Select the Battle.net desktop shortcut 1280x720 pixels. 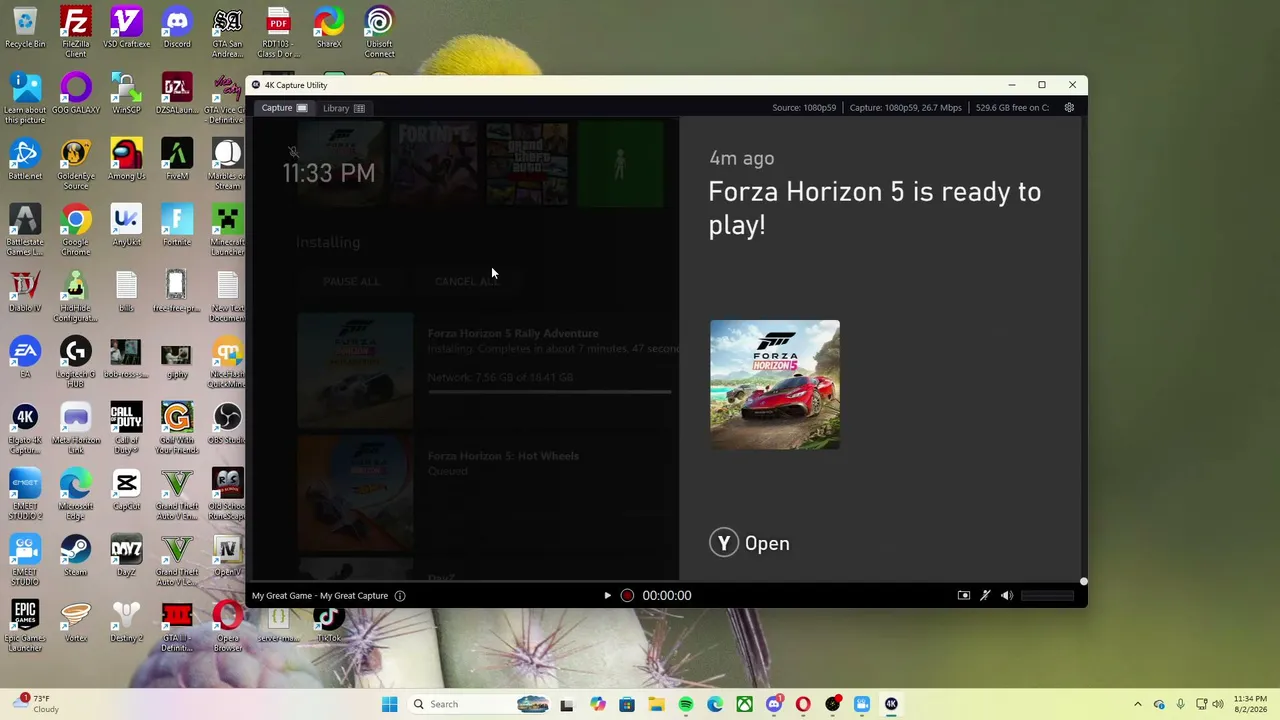[x=25, y=160]
